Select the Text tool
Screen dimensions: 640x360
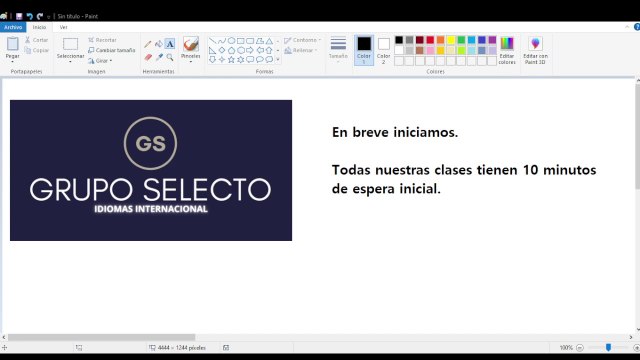[170, 44]
